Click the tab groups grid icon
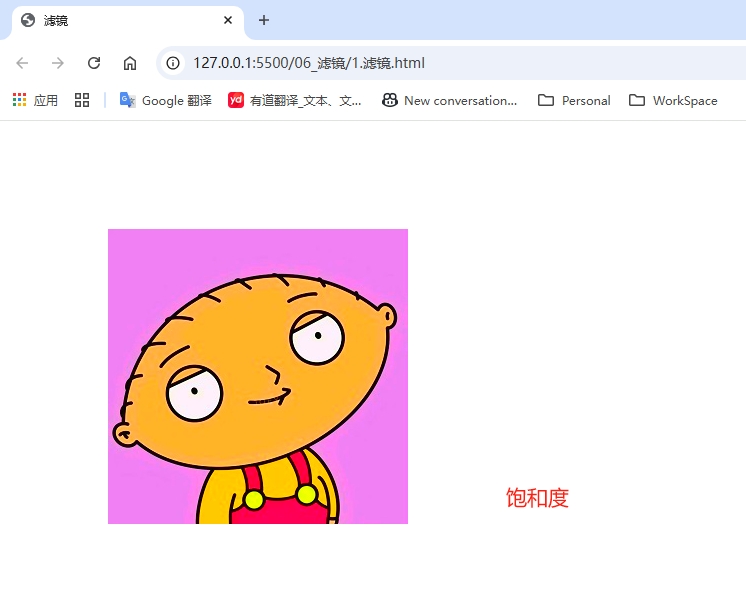746x598 pixels. tap(82, 100)
